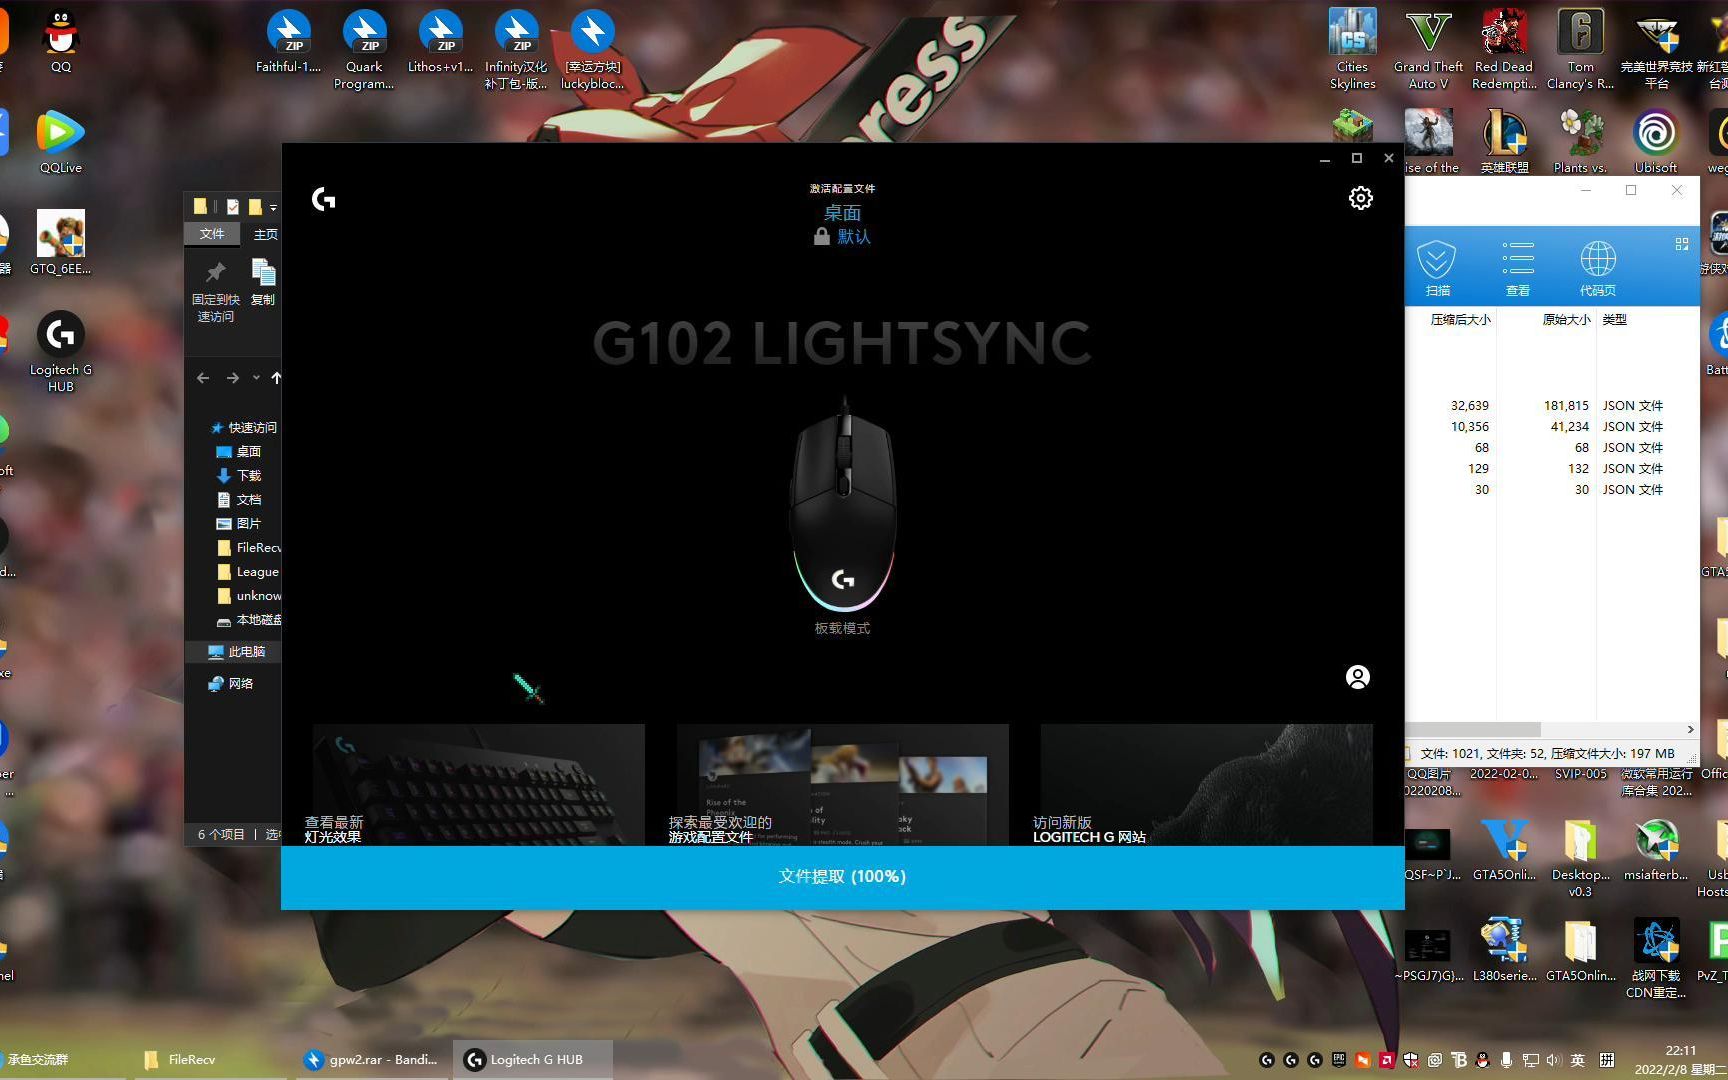Open the QQ penguin icon in the system tray
The height and width of the screenshot is (1080, 1728).
click(1482, 1059)
